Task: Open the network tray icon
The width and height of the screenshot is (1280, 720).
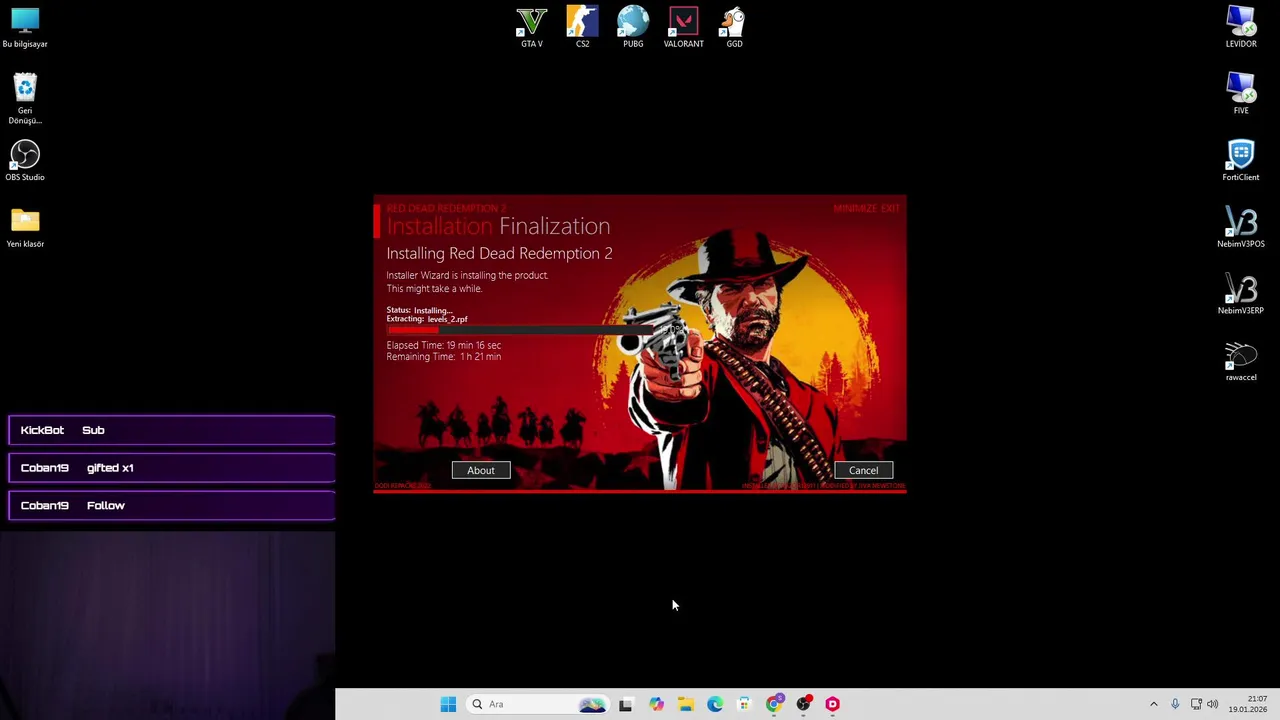Action: click(x=1196, y=704)
